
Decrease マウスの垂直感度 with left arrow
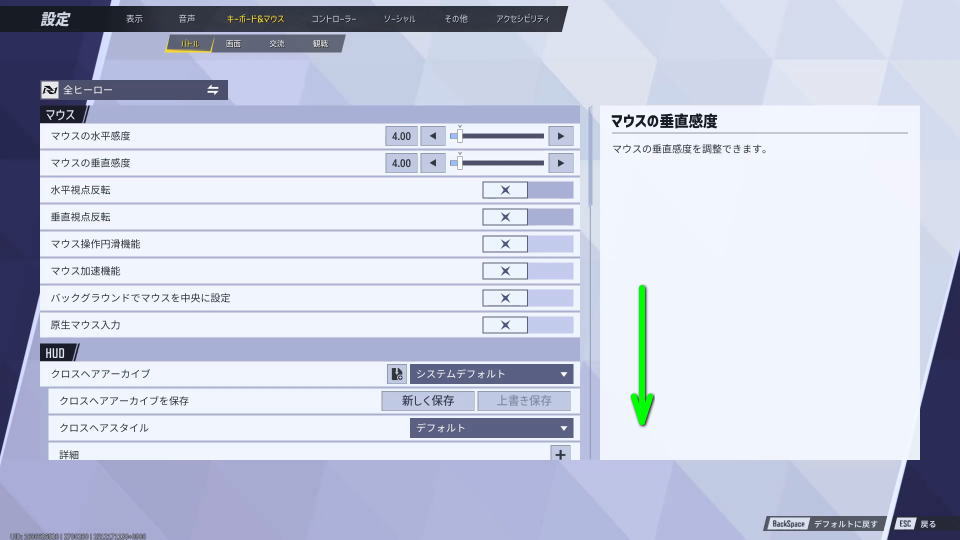click(x=432, y=163)
